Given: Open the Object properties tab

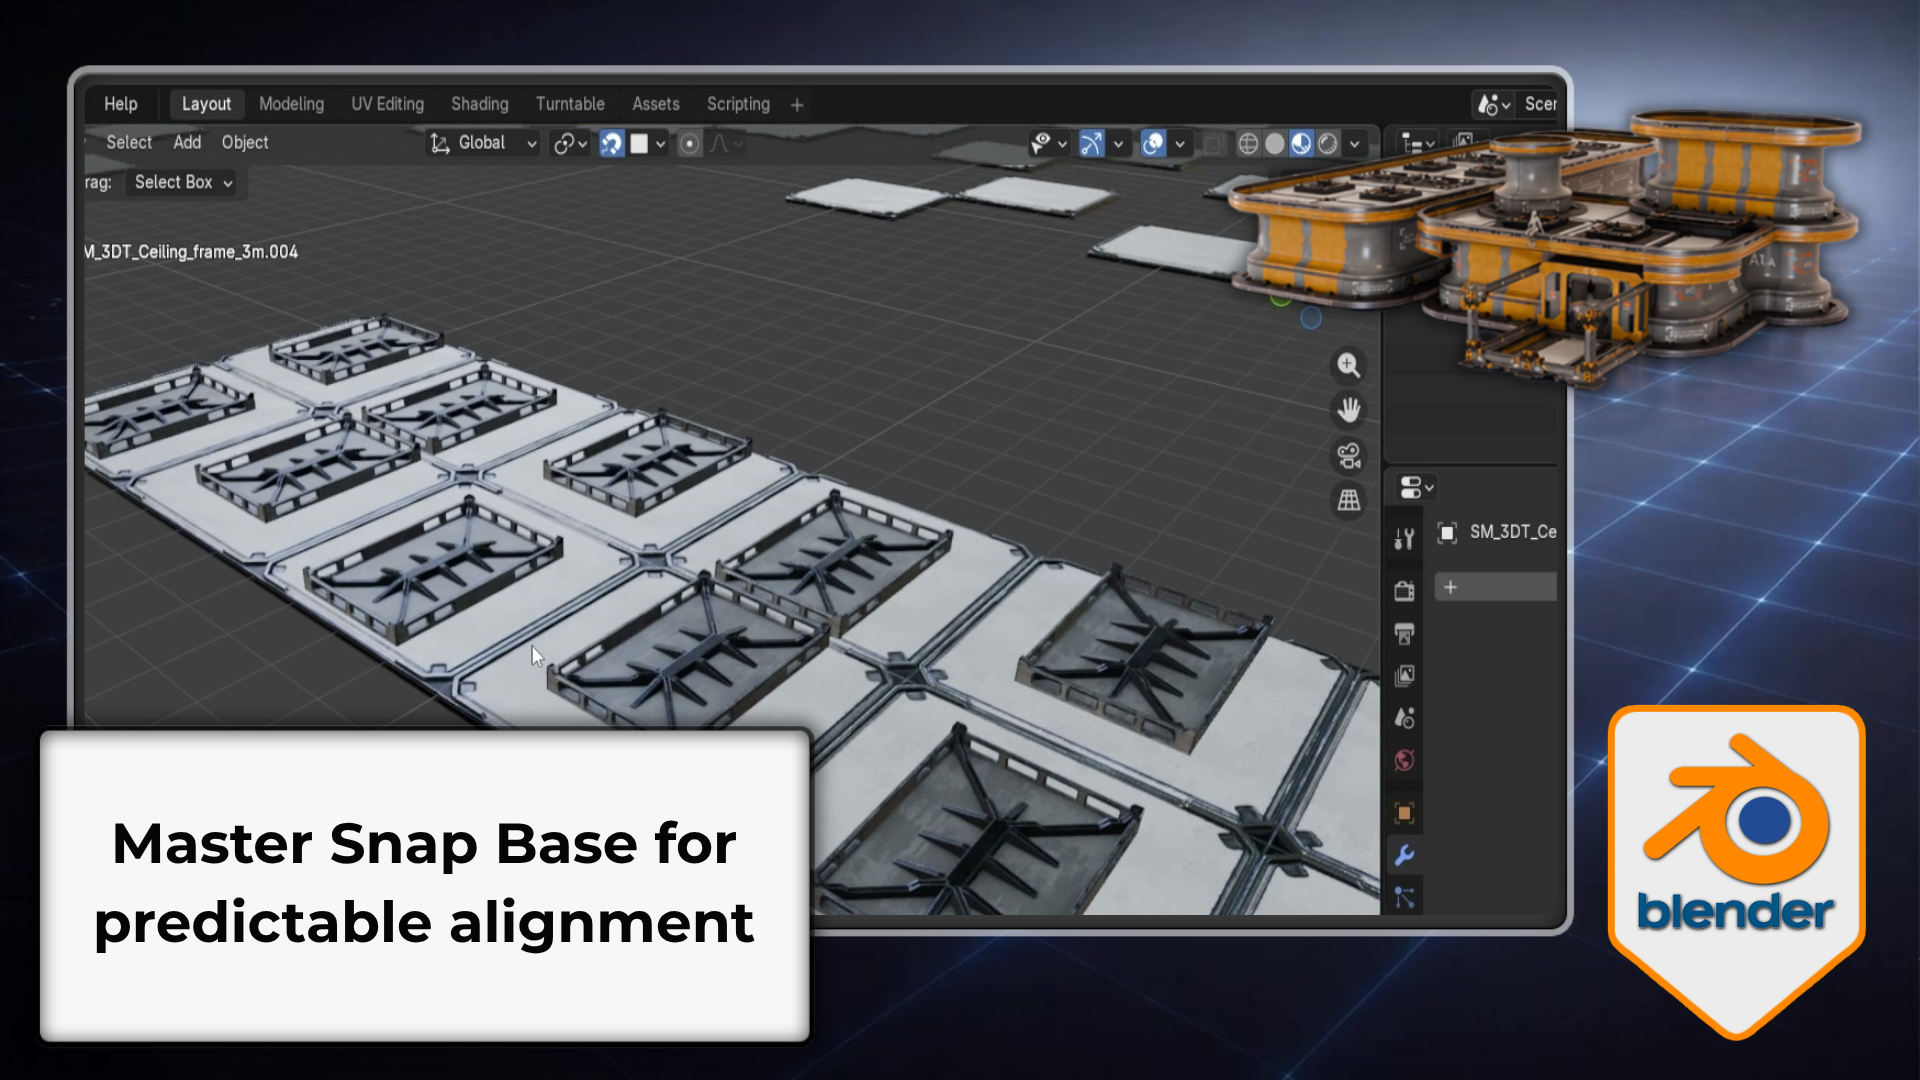Looking at the screenshot, I should point(1404,813).
